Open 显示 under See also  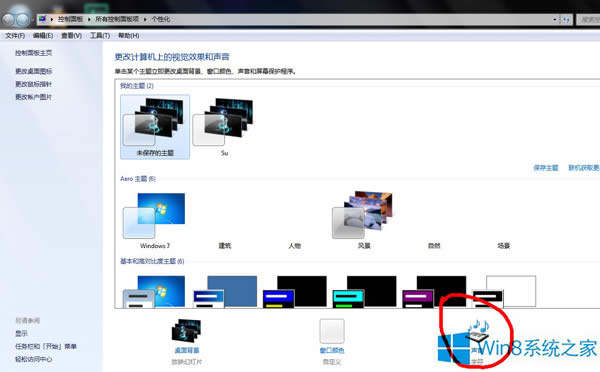[21, 333]
